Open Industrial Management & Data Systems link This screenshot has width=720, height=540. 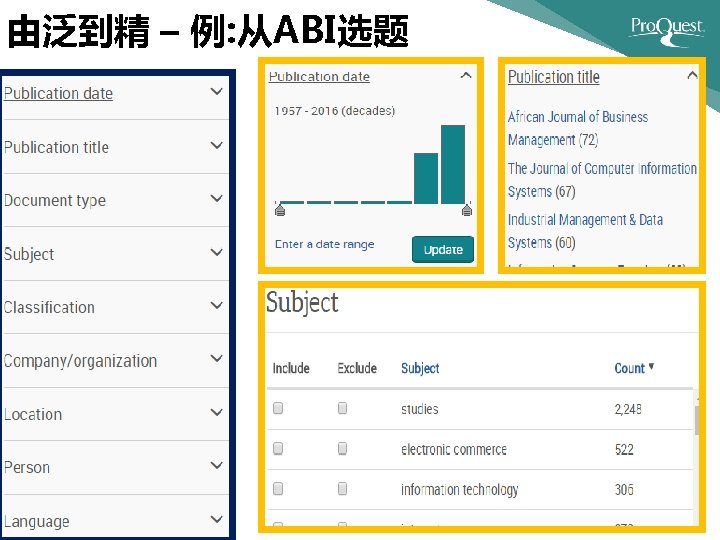click(x=585, y=231)
